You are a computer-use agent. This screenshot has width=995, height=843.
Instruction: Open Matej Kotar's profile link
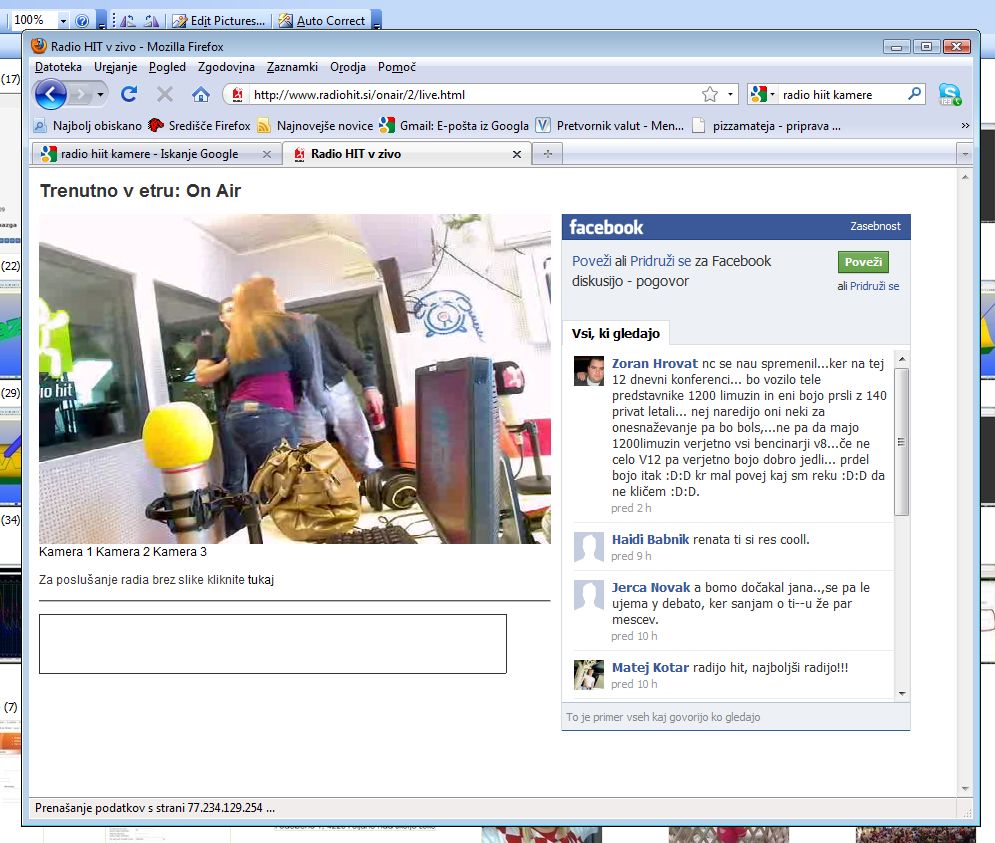pyautogui.click(x=650, y=667)
